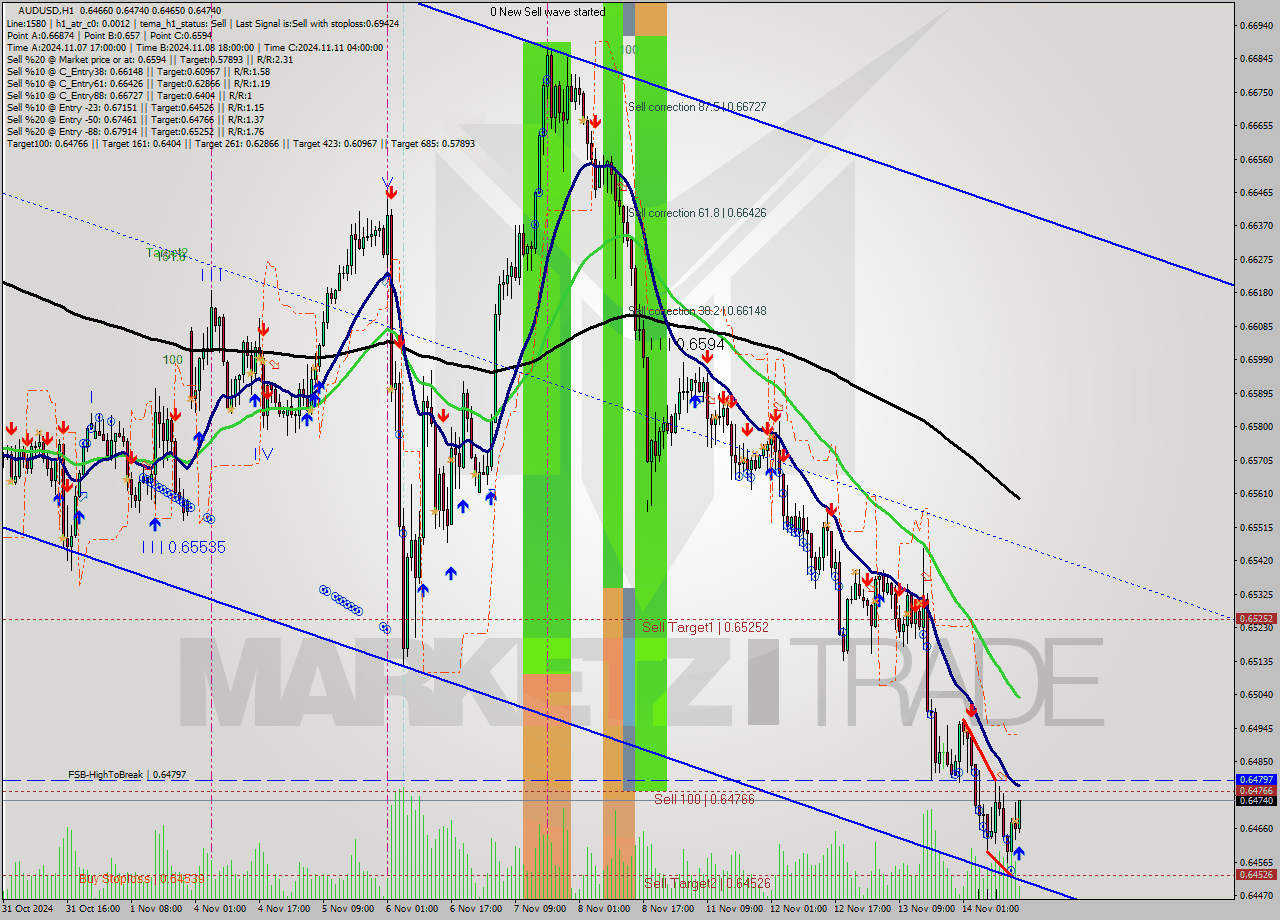This screenshot has width=1280, height=920.
Task: Click the 'Sell correction 38.2 | 0.66148' label
Action: [697, 311]
